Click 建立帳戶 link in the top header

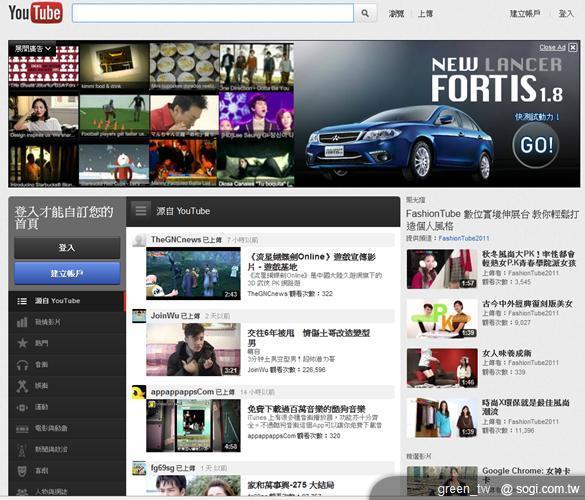[x=525, y=14]
